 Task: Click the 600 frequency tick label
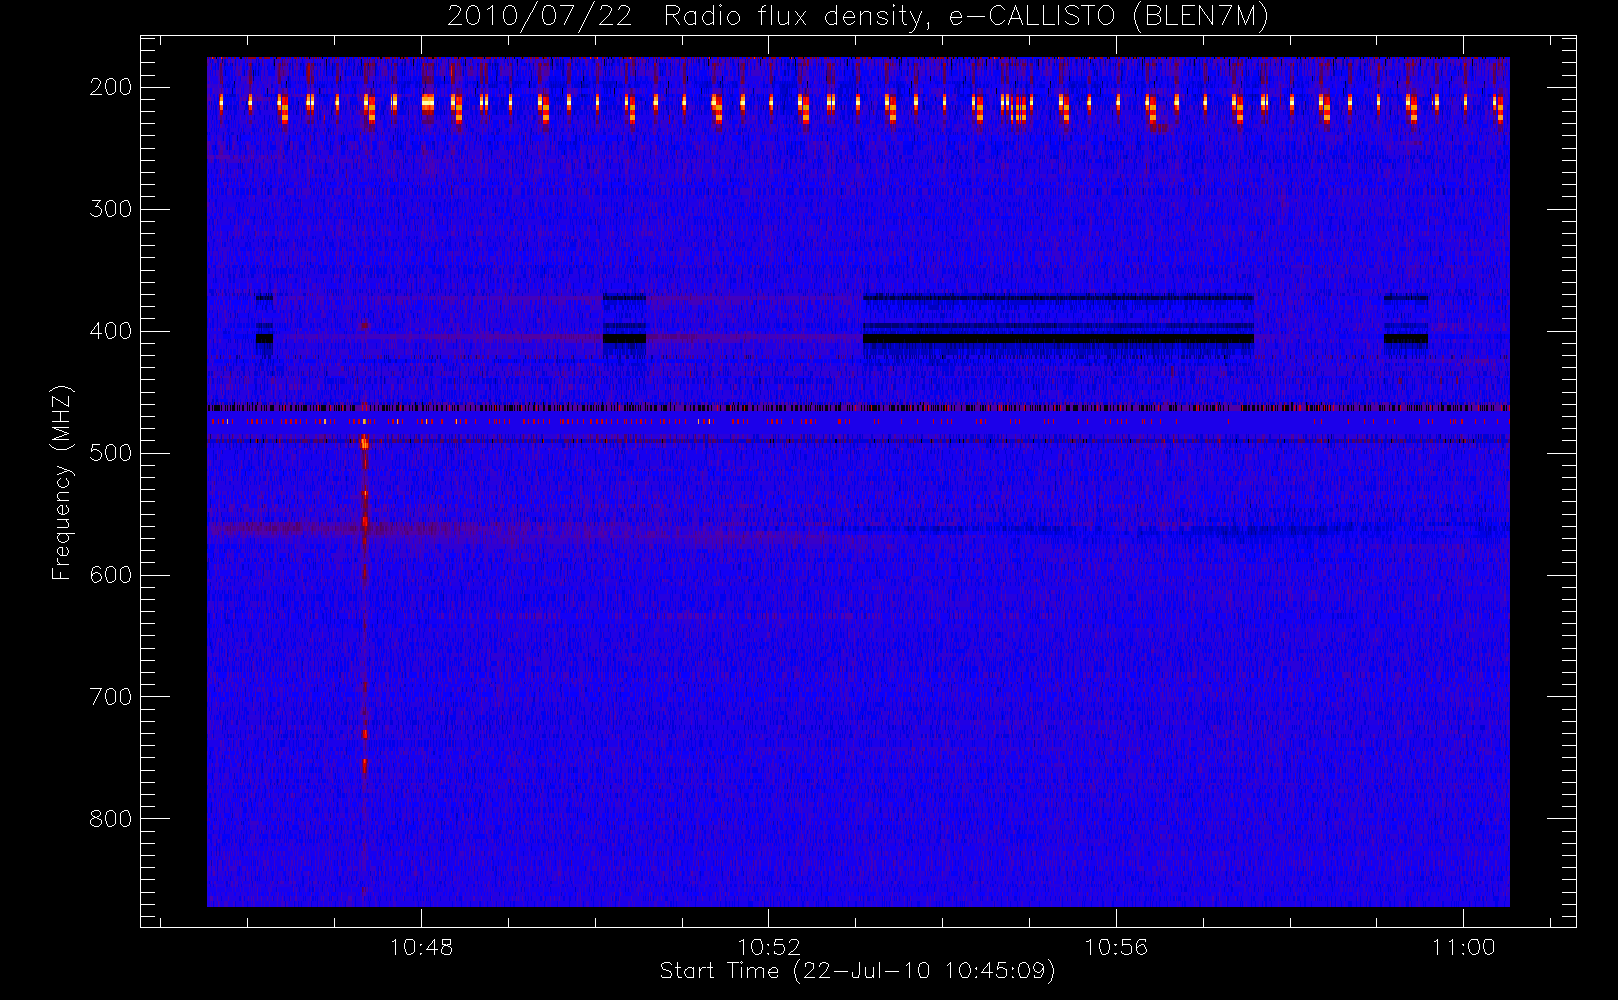coord(111,575)
